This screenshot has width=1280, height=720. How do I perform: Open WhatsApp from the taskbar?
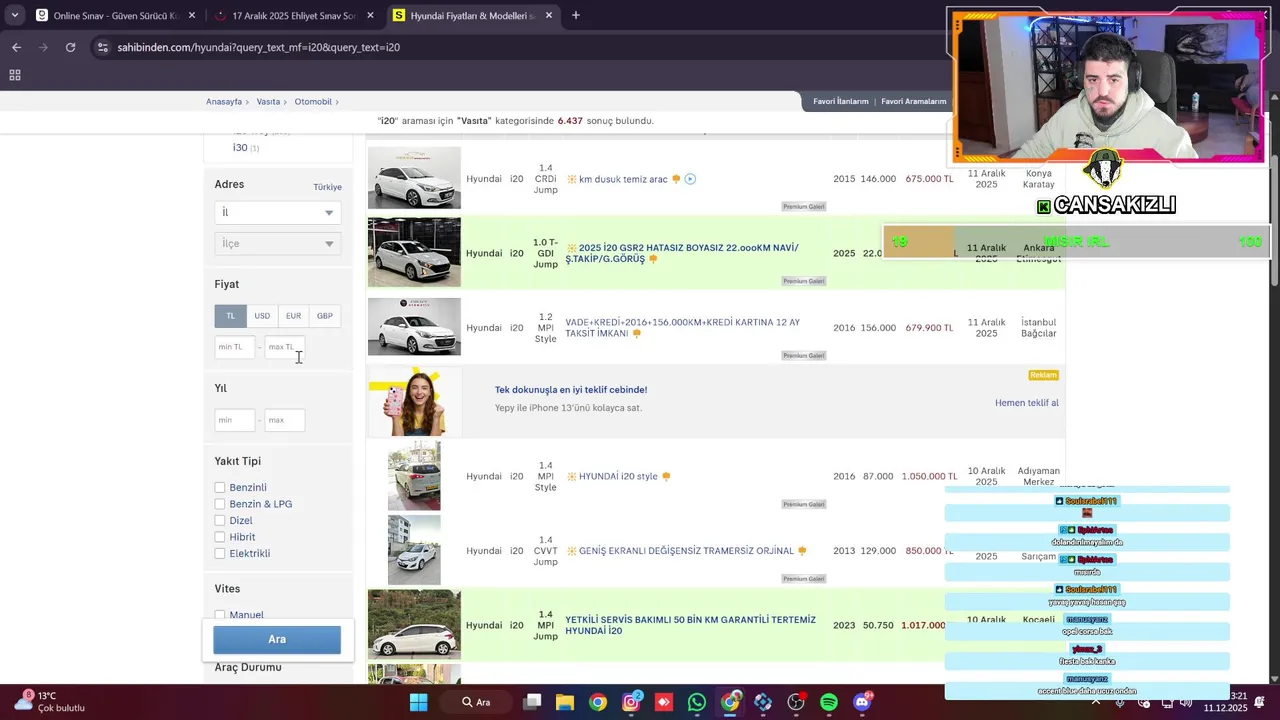697,702
